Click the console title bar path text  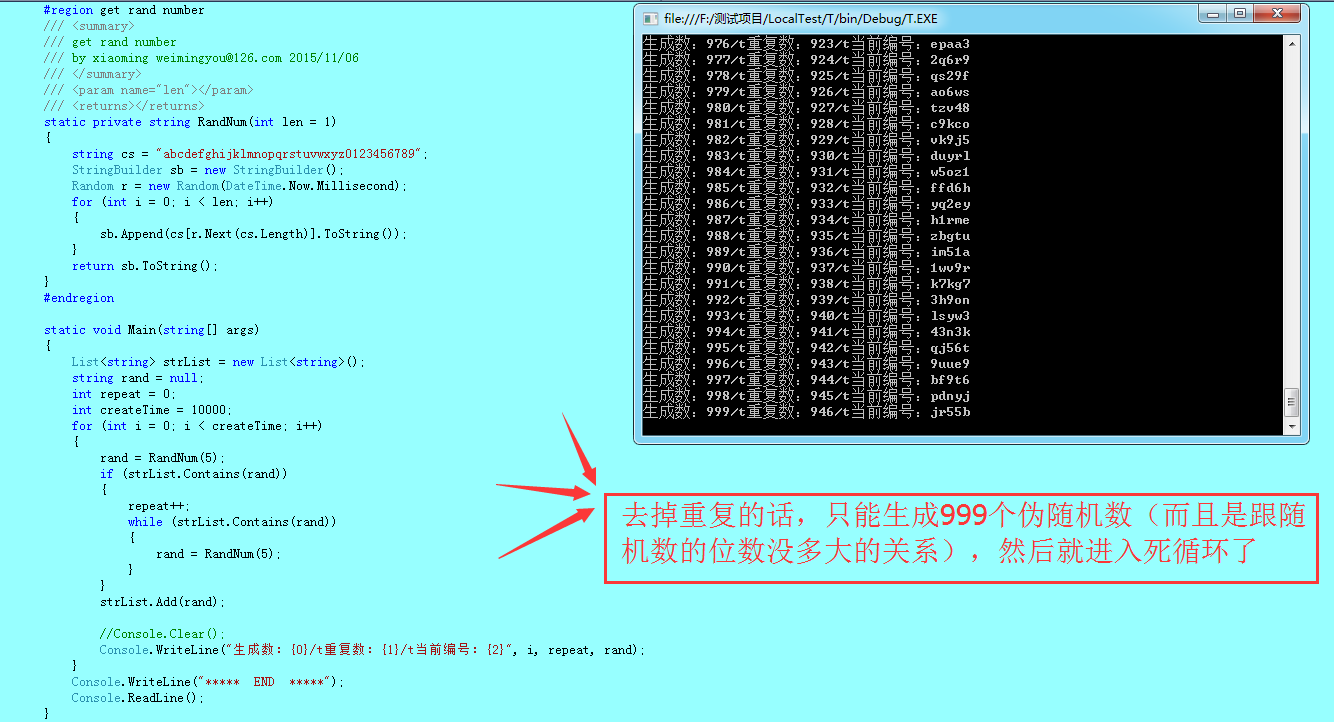click(x=801, y=19)
